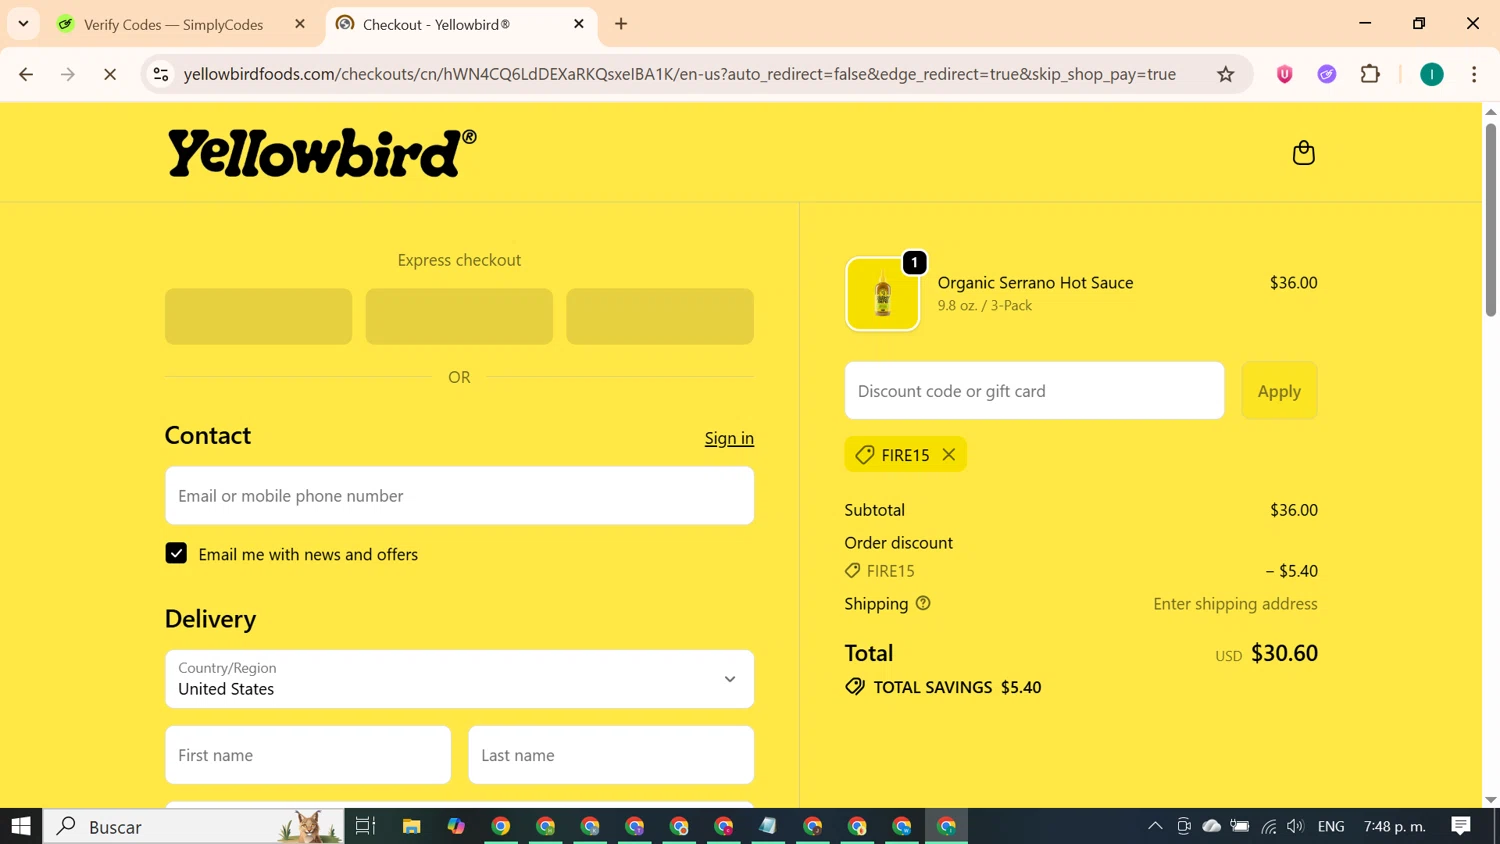The image size is (1500, 844).
Task: Click the third express checkout button
Action: [660, 316]
